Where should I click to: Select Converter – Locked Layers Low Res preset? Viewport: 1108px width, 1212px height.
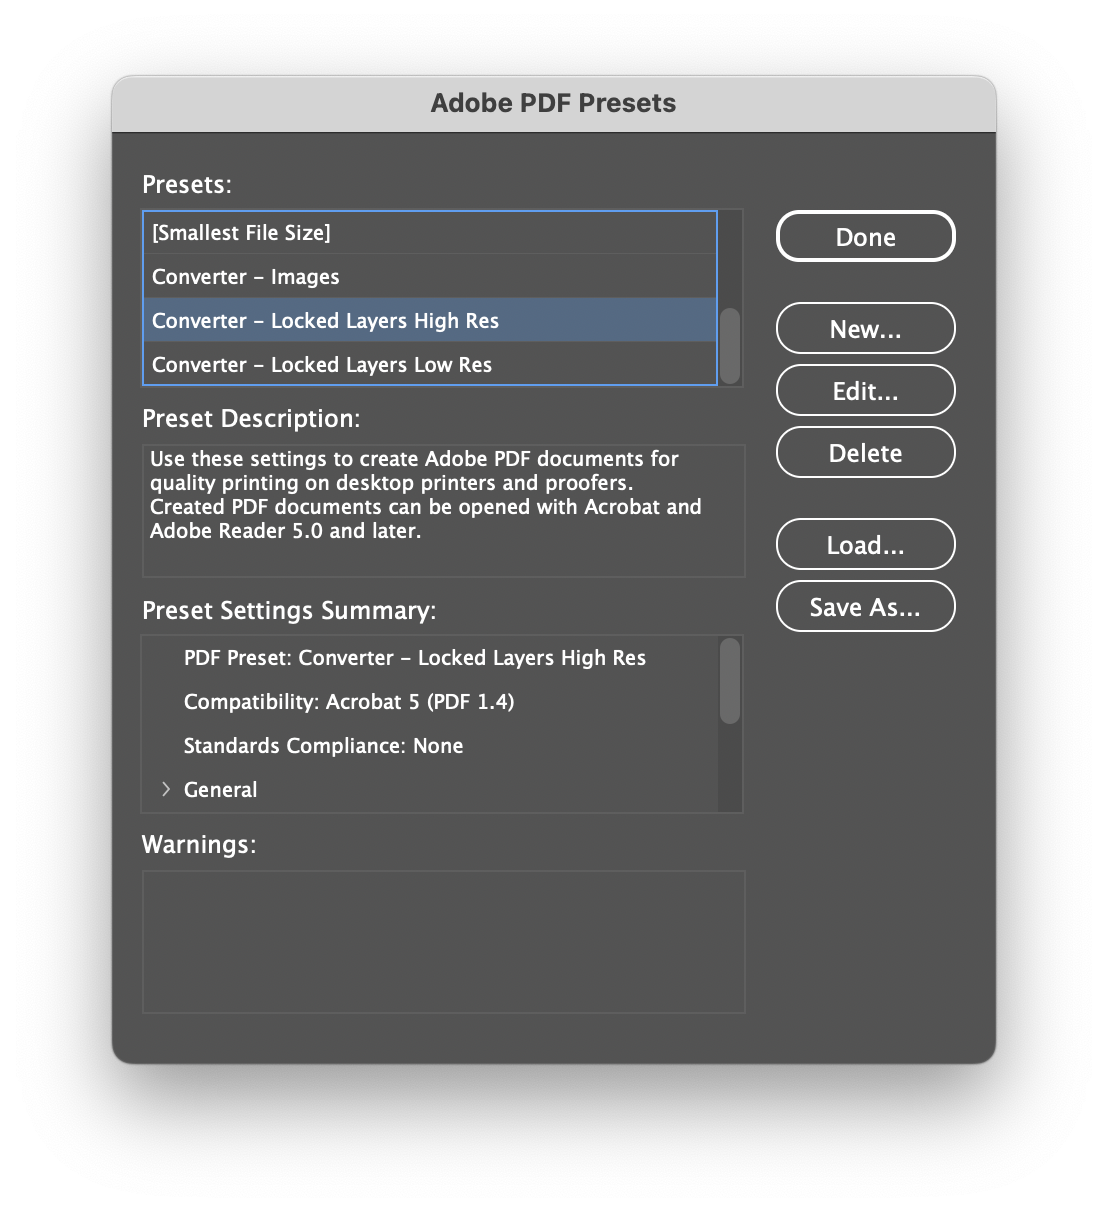coord(430,365)
